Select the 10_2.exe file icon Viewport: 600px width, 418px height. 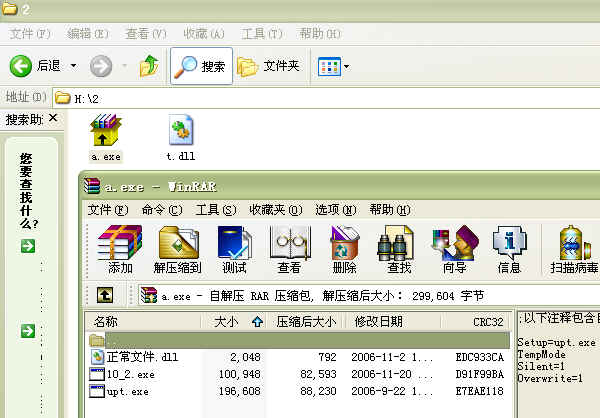click(97, 374)
